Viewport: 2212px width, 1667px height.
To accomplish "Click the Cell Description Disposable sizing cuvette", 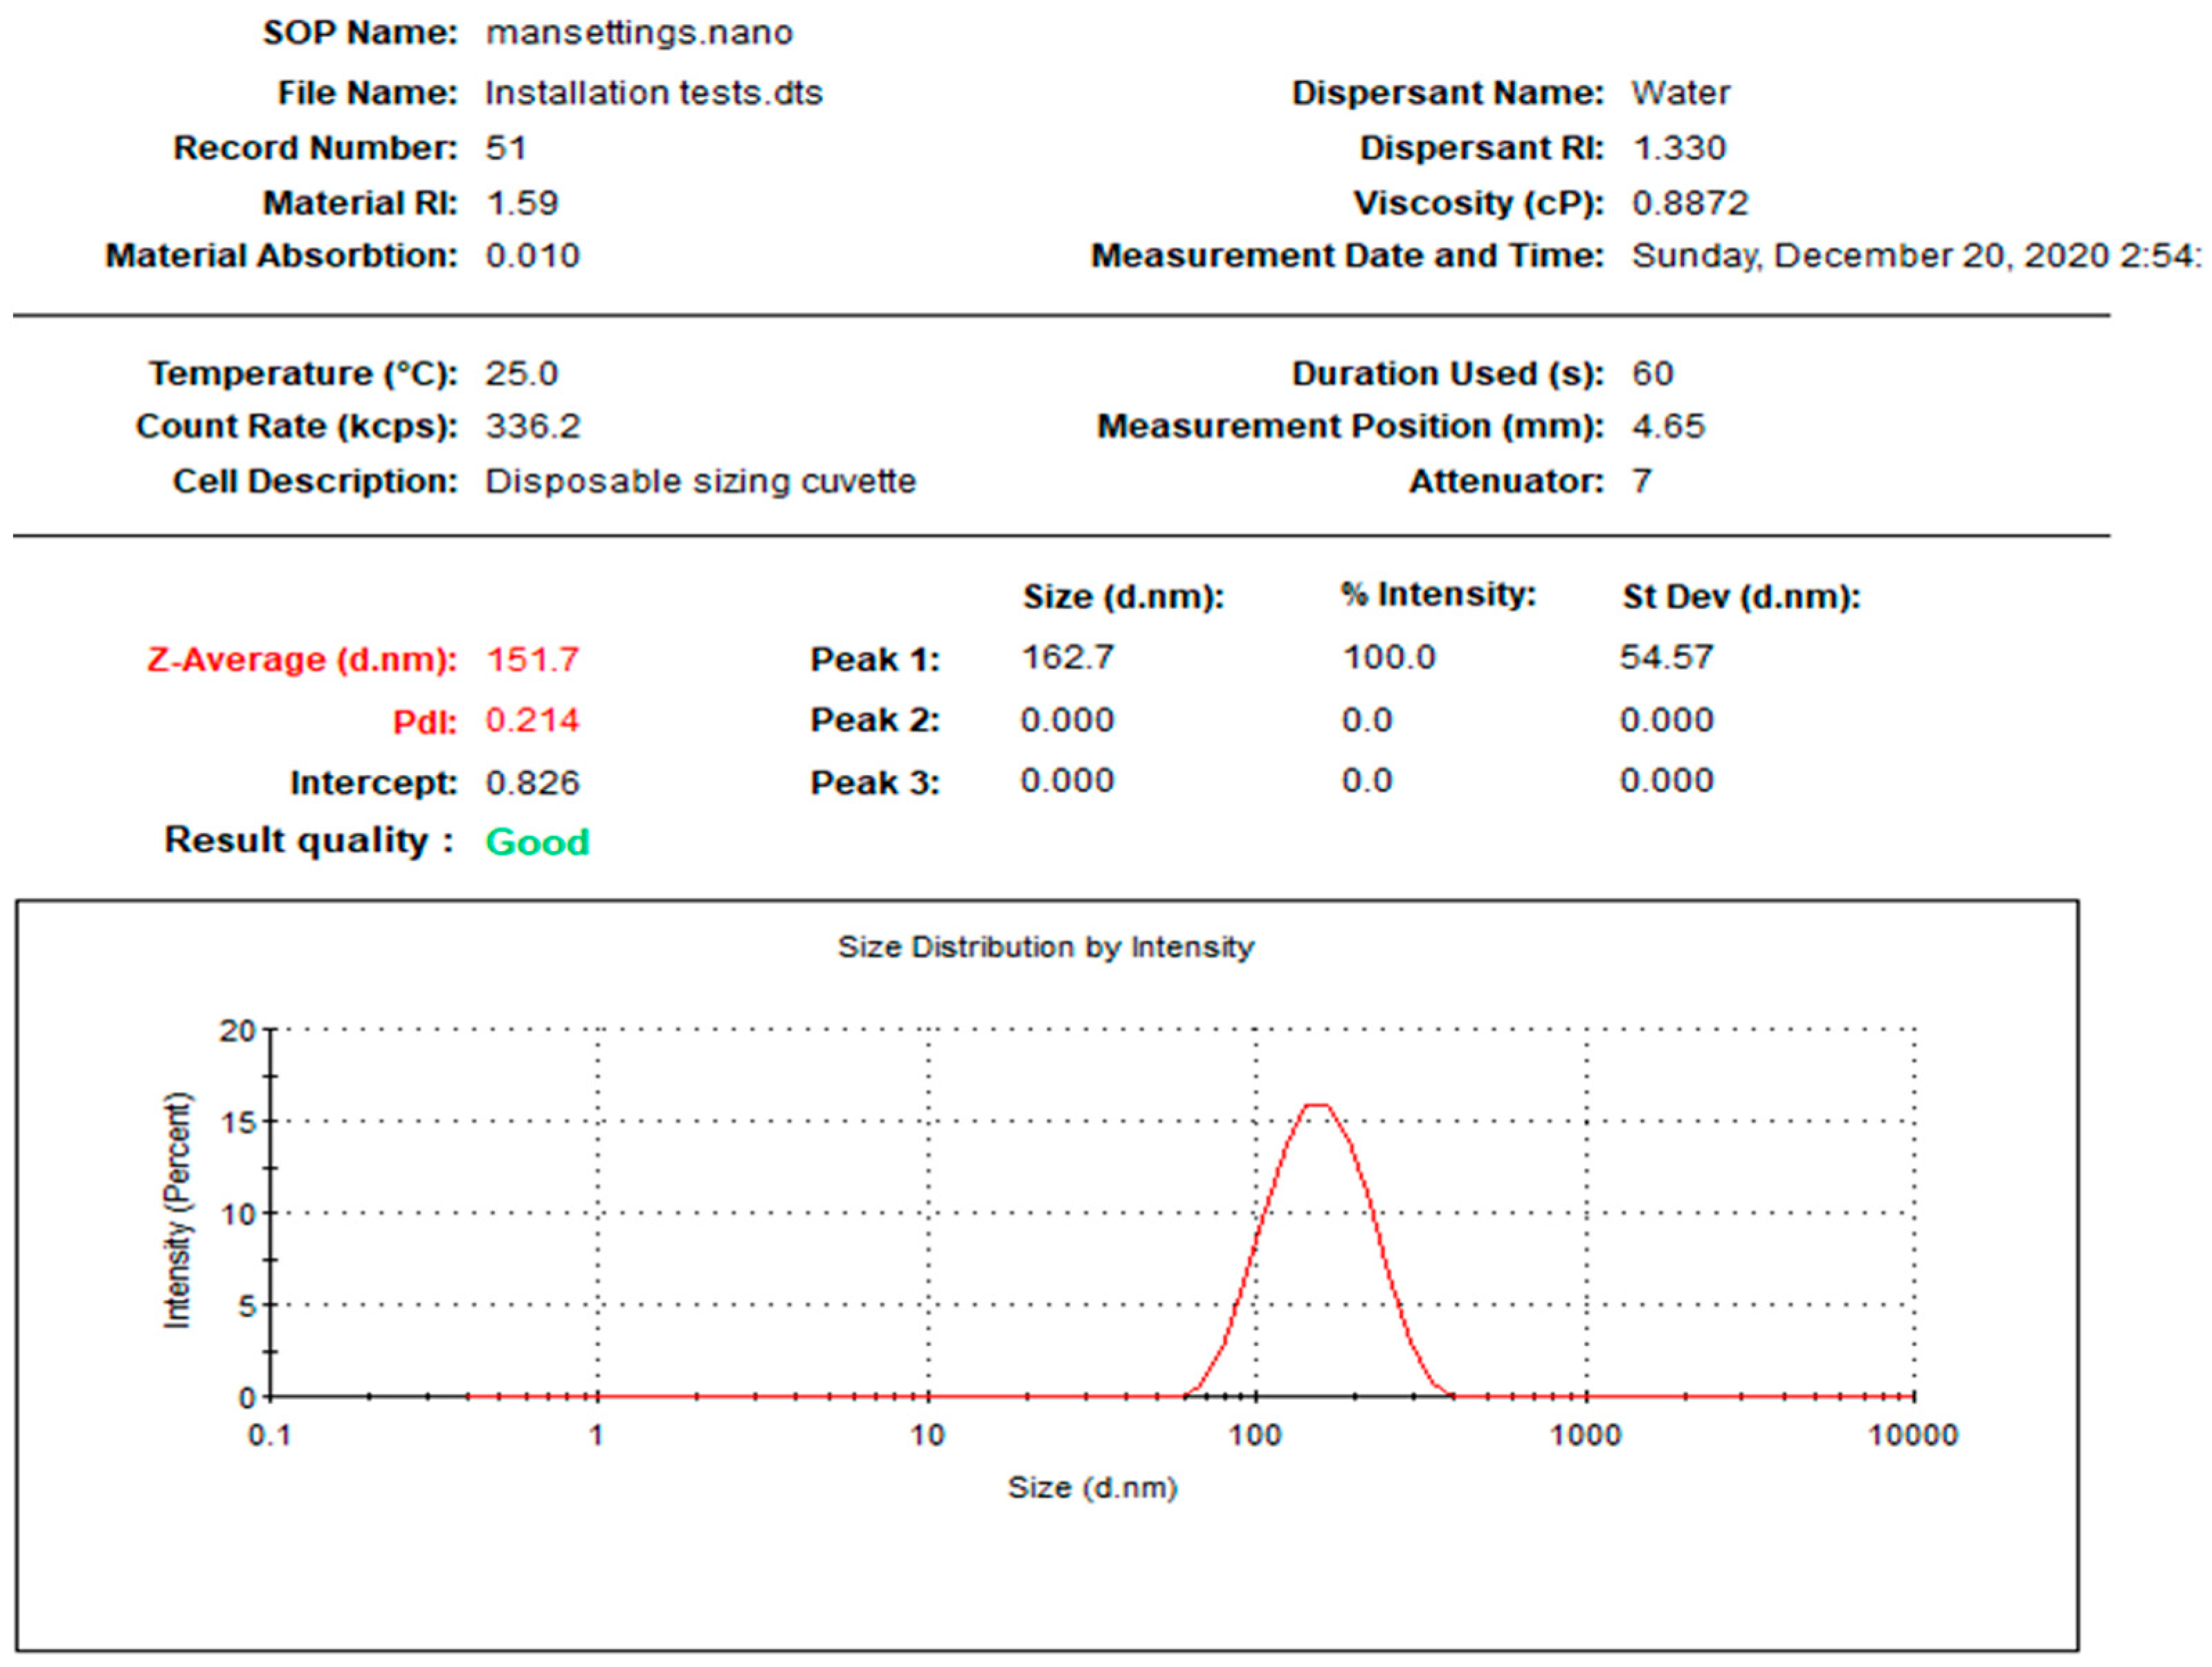I will 700,481.
